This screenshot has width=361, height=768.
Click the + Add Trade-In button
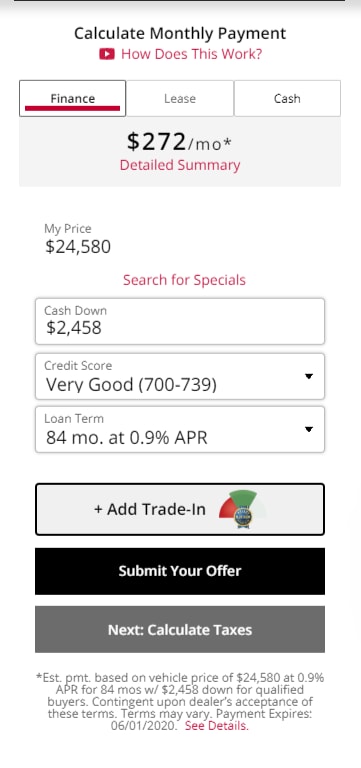coord(180,509)
